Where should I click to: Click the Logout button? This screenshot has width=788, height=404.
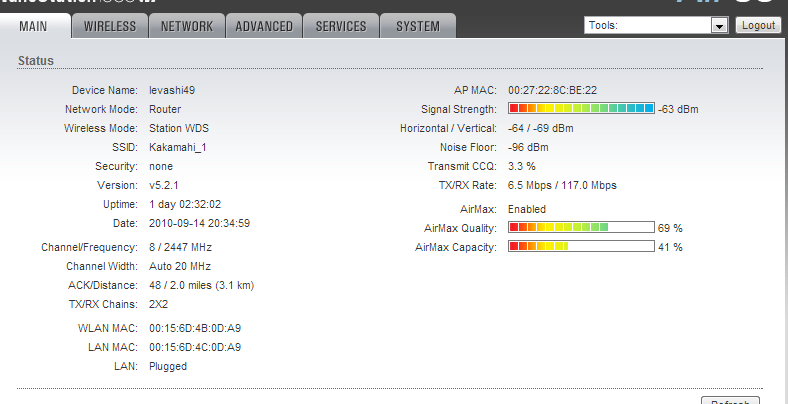pyautogui.click(x=758, y=26)
